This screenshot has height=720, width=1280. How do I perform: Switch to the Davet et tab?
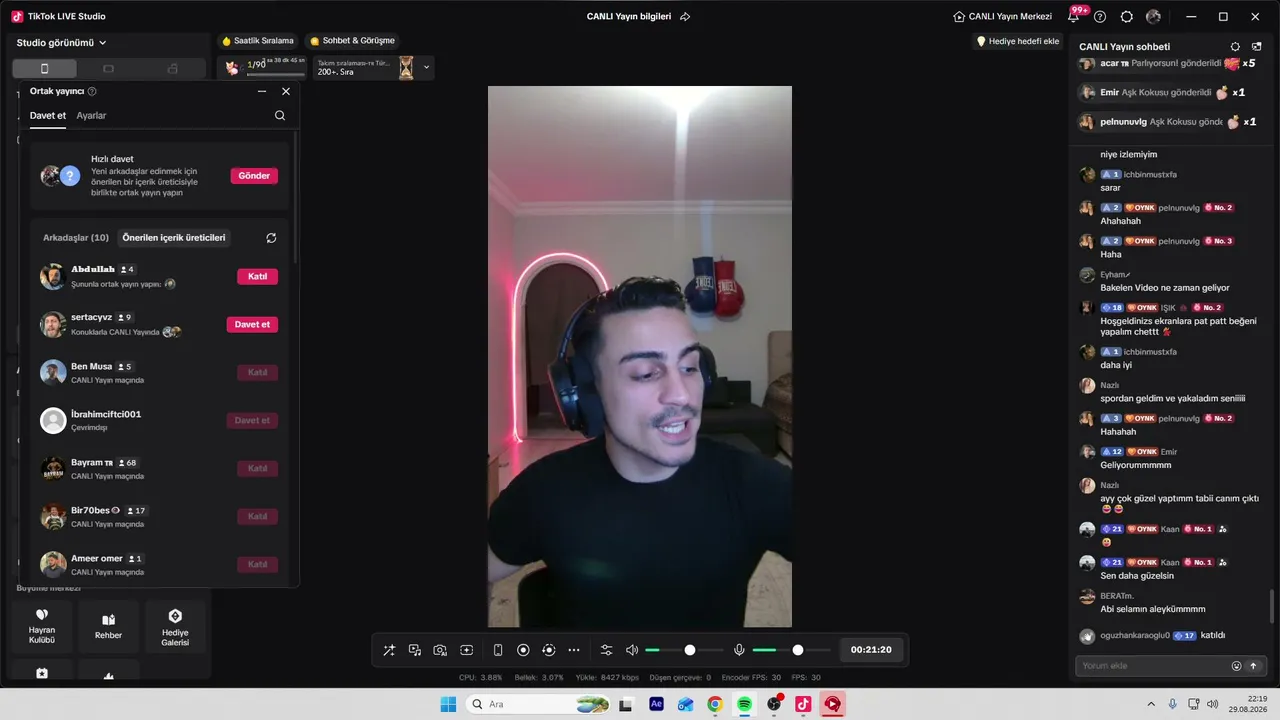coord(48,116)
